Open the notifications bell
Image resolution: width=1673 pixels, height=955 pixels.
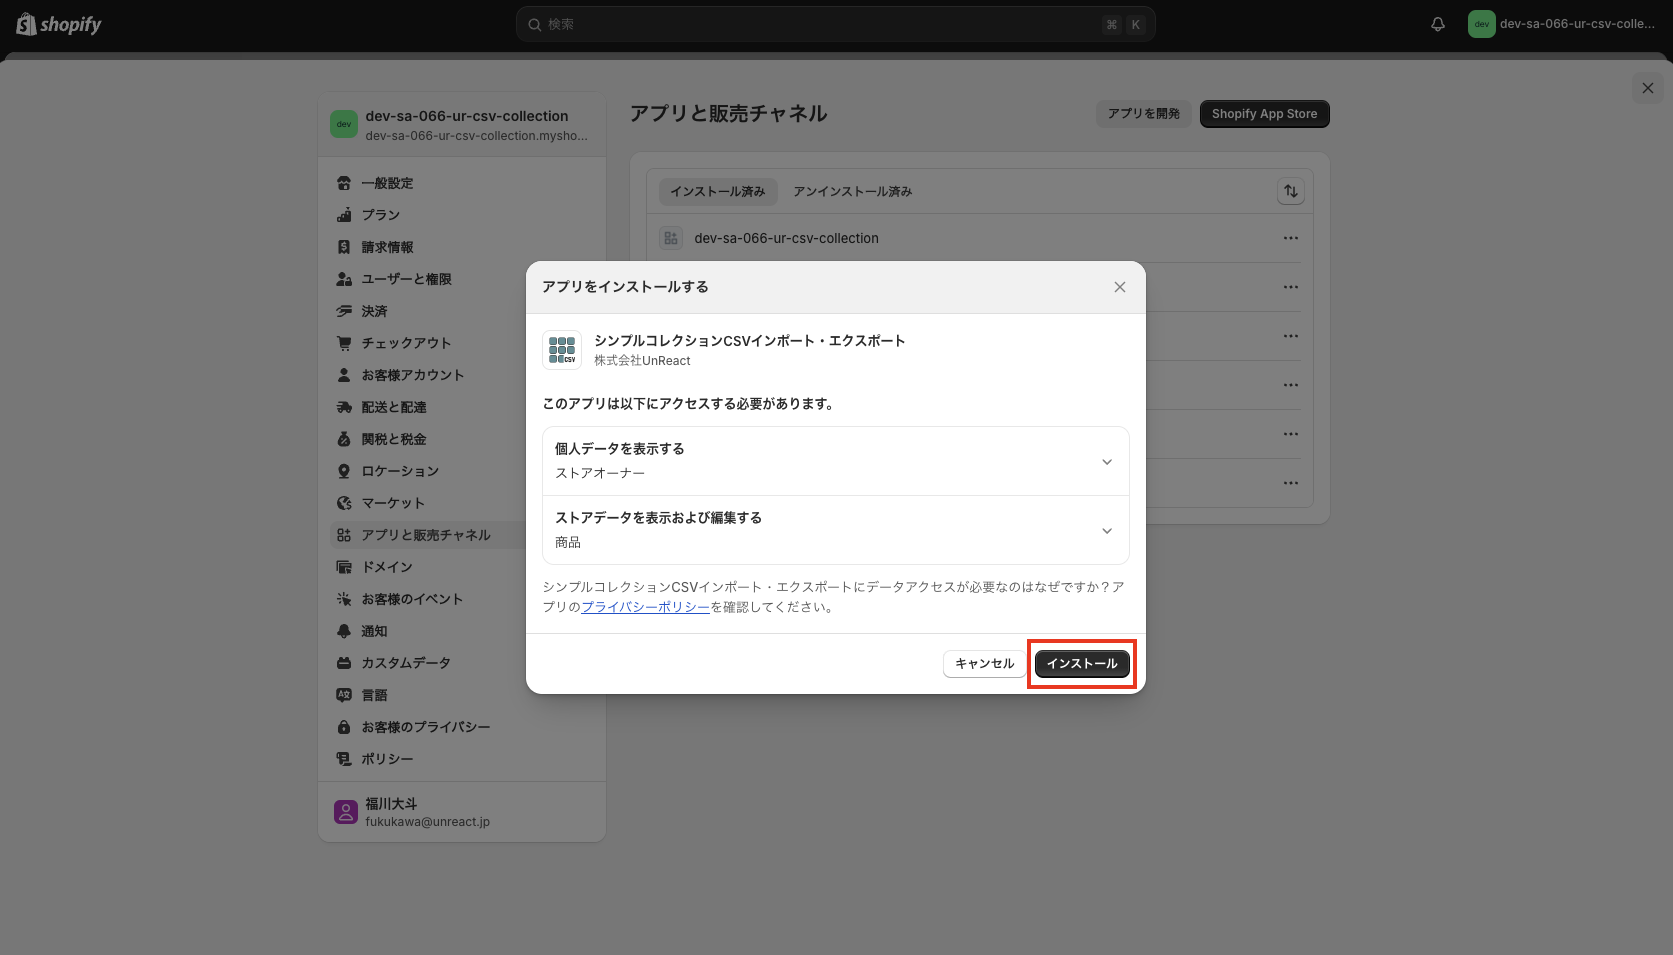point(1438,24)
